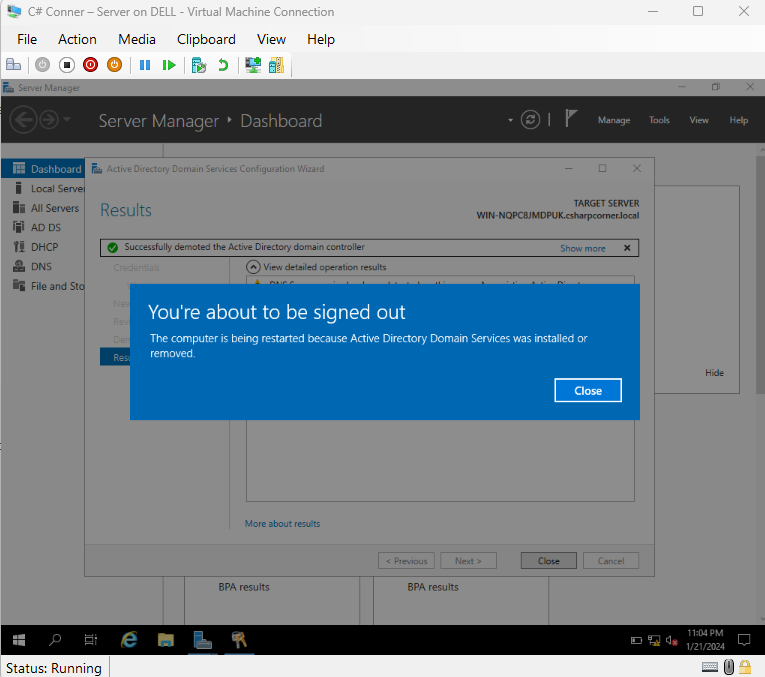Screen dimensions: 765x677
Task: Open the Tools menu in Server Manager
Action: (659, 120)
